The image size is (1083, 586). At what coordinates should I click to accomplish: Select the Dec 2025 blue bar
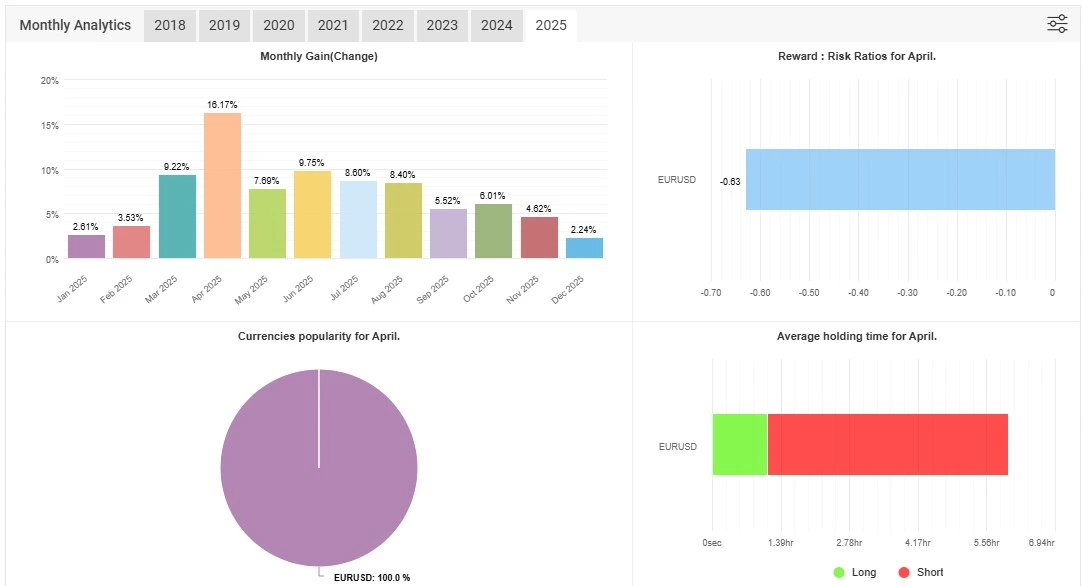[584, 248]
